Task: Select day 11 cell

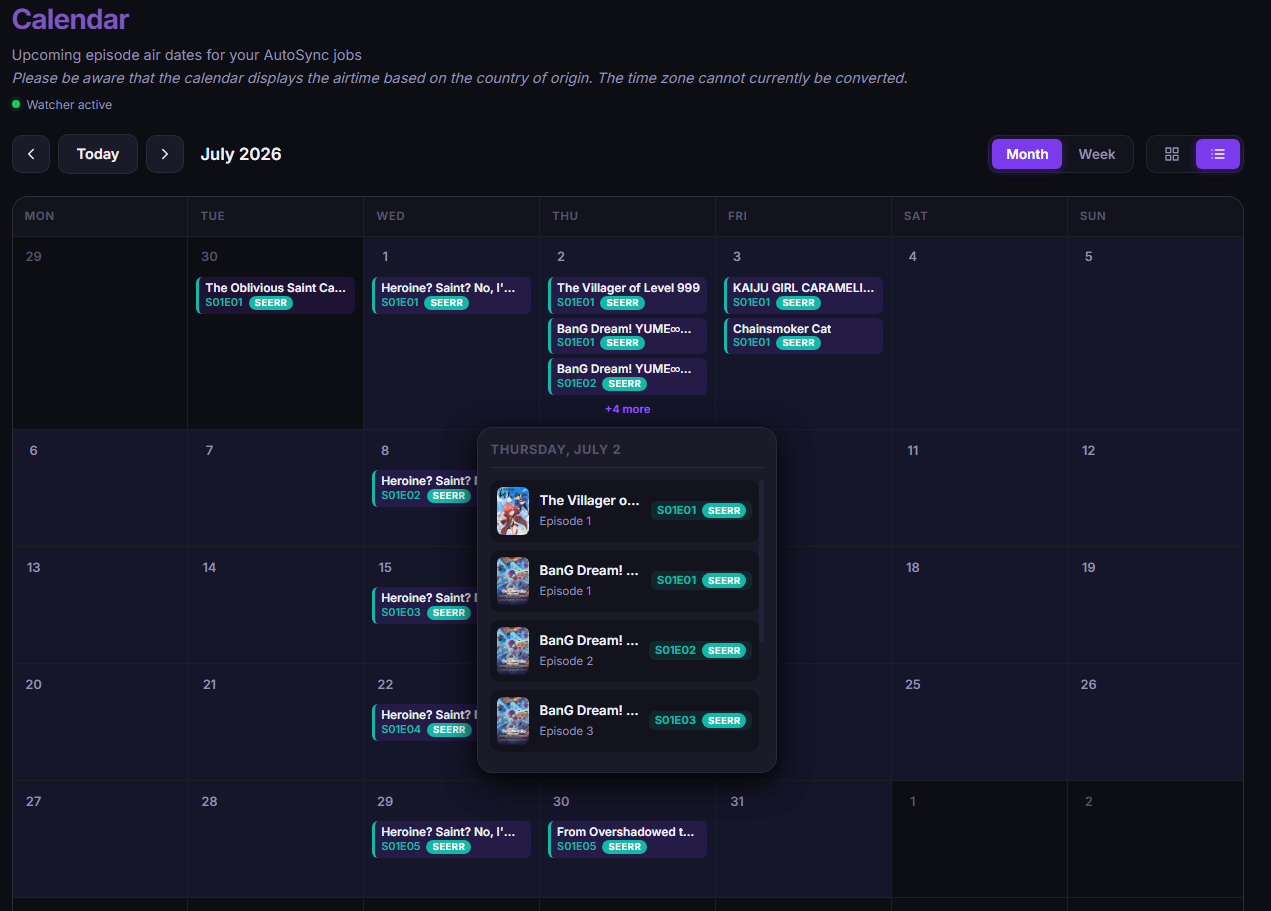Action: point(979,488)
